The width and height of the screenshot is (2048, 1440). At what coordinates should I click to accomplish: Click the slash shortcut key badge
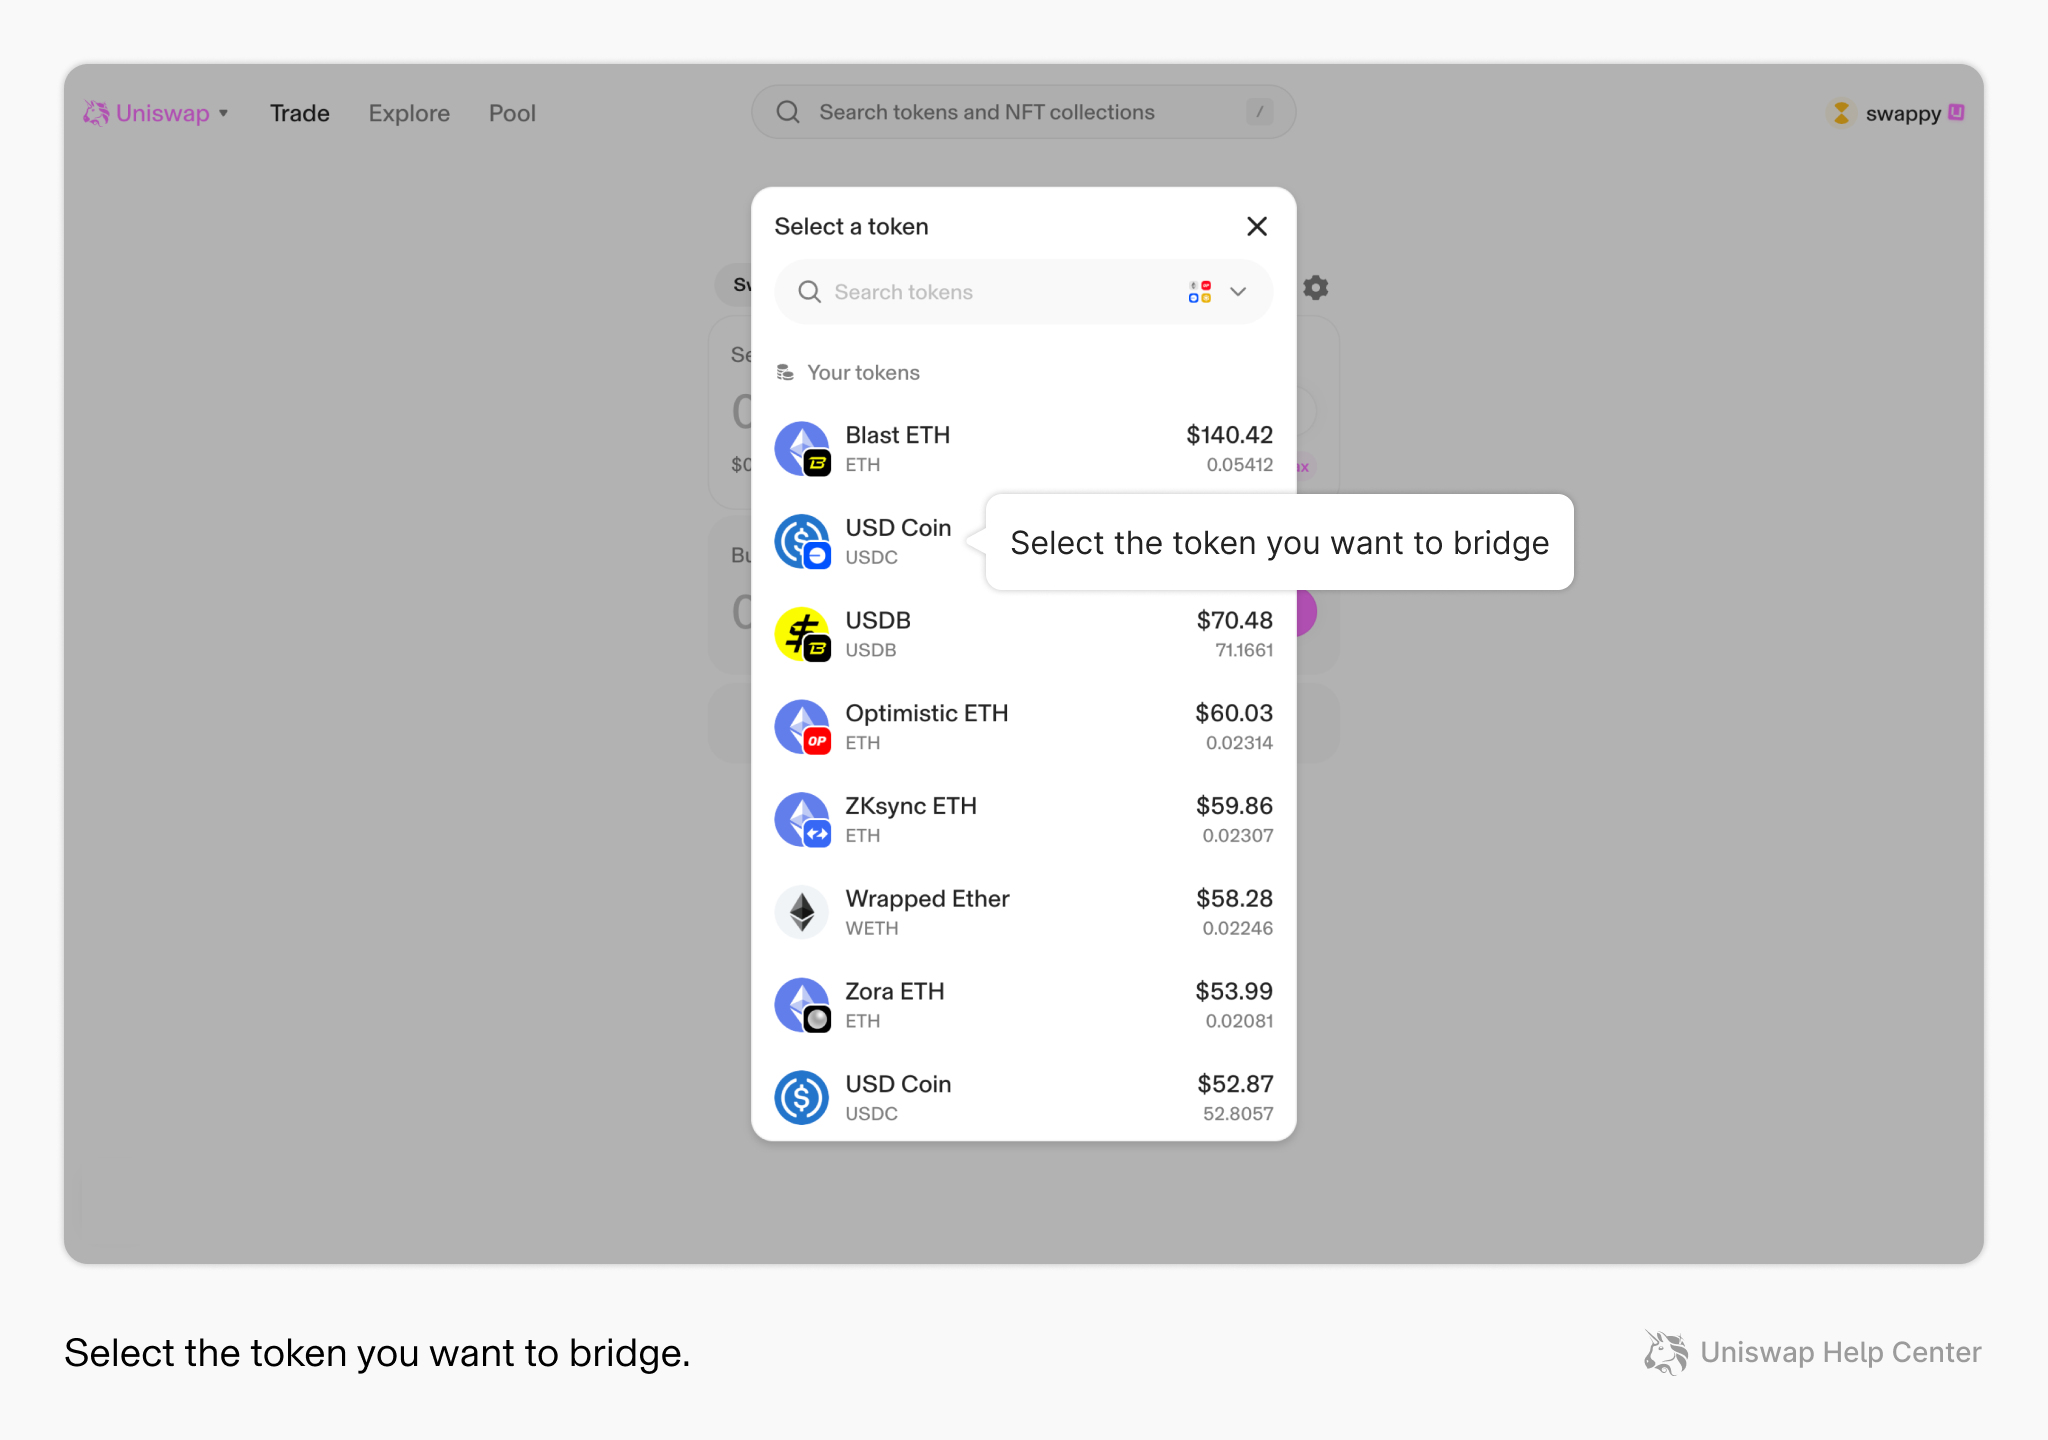(1259, 112)
